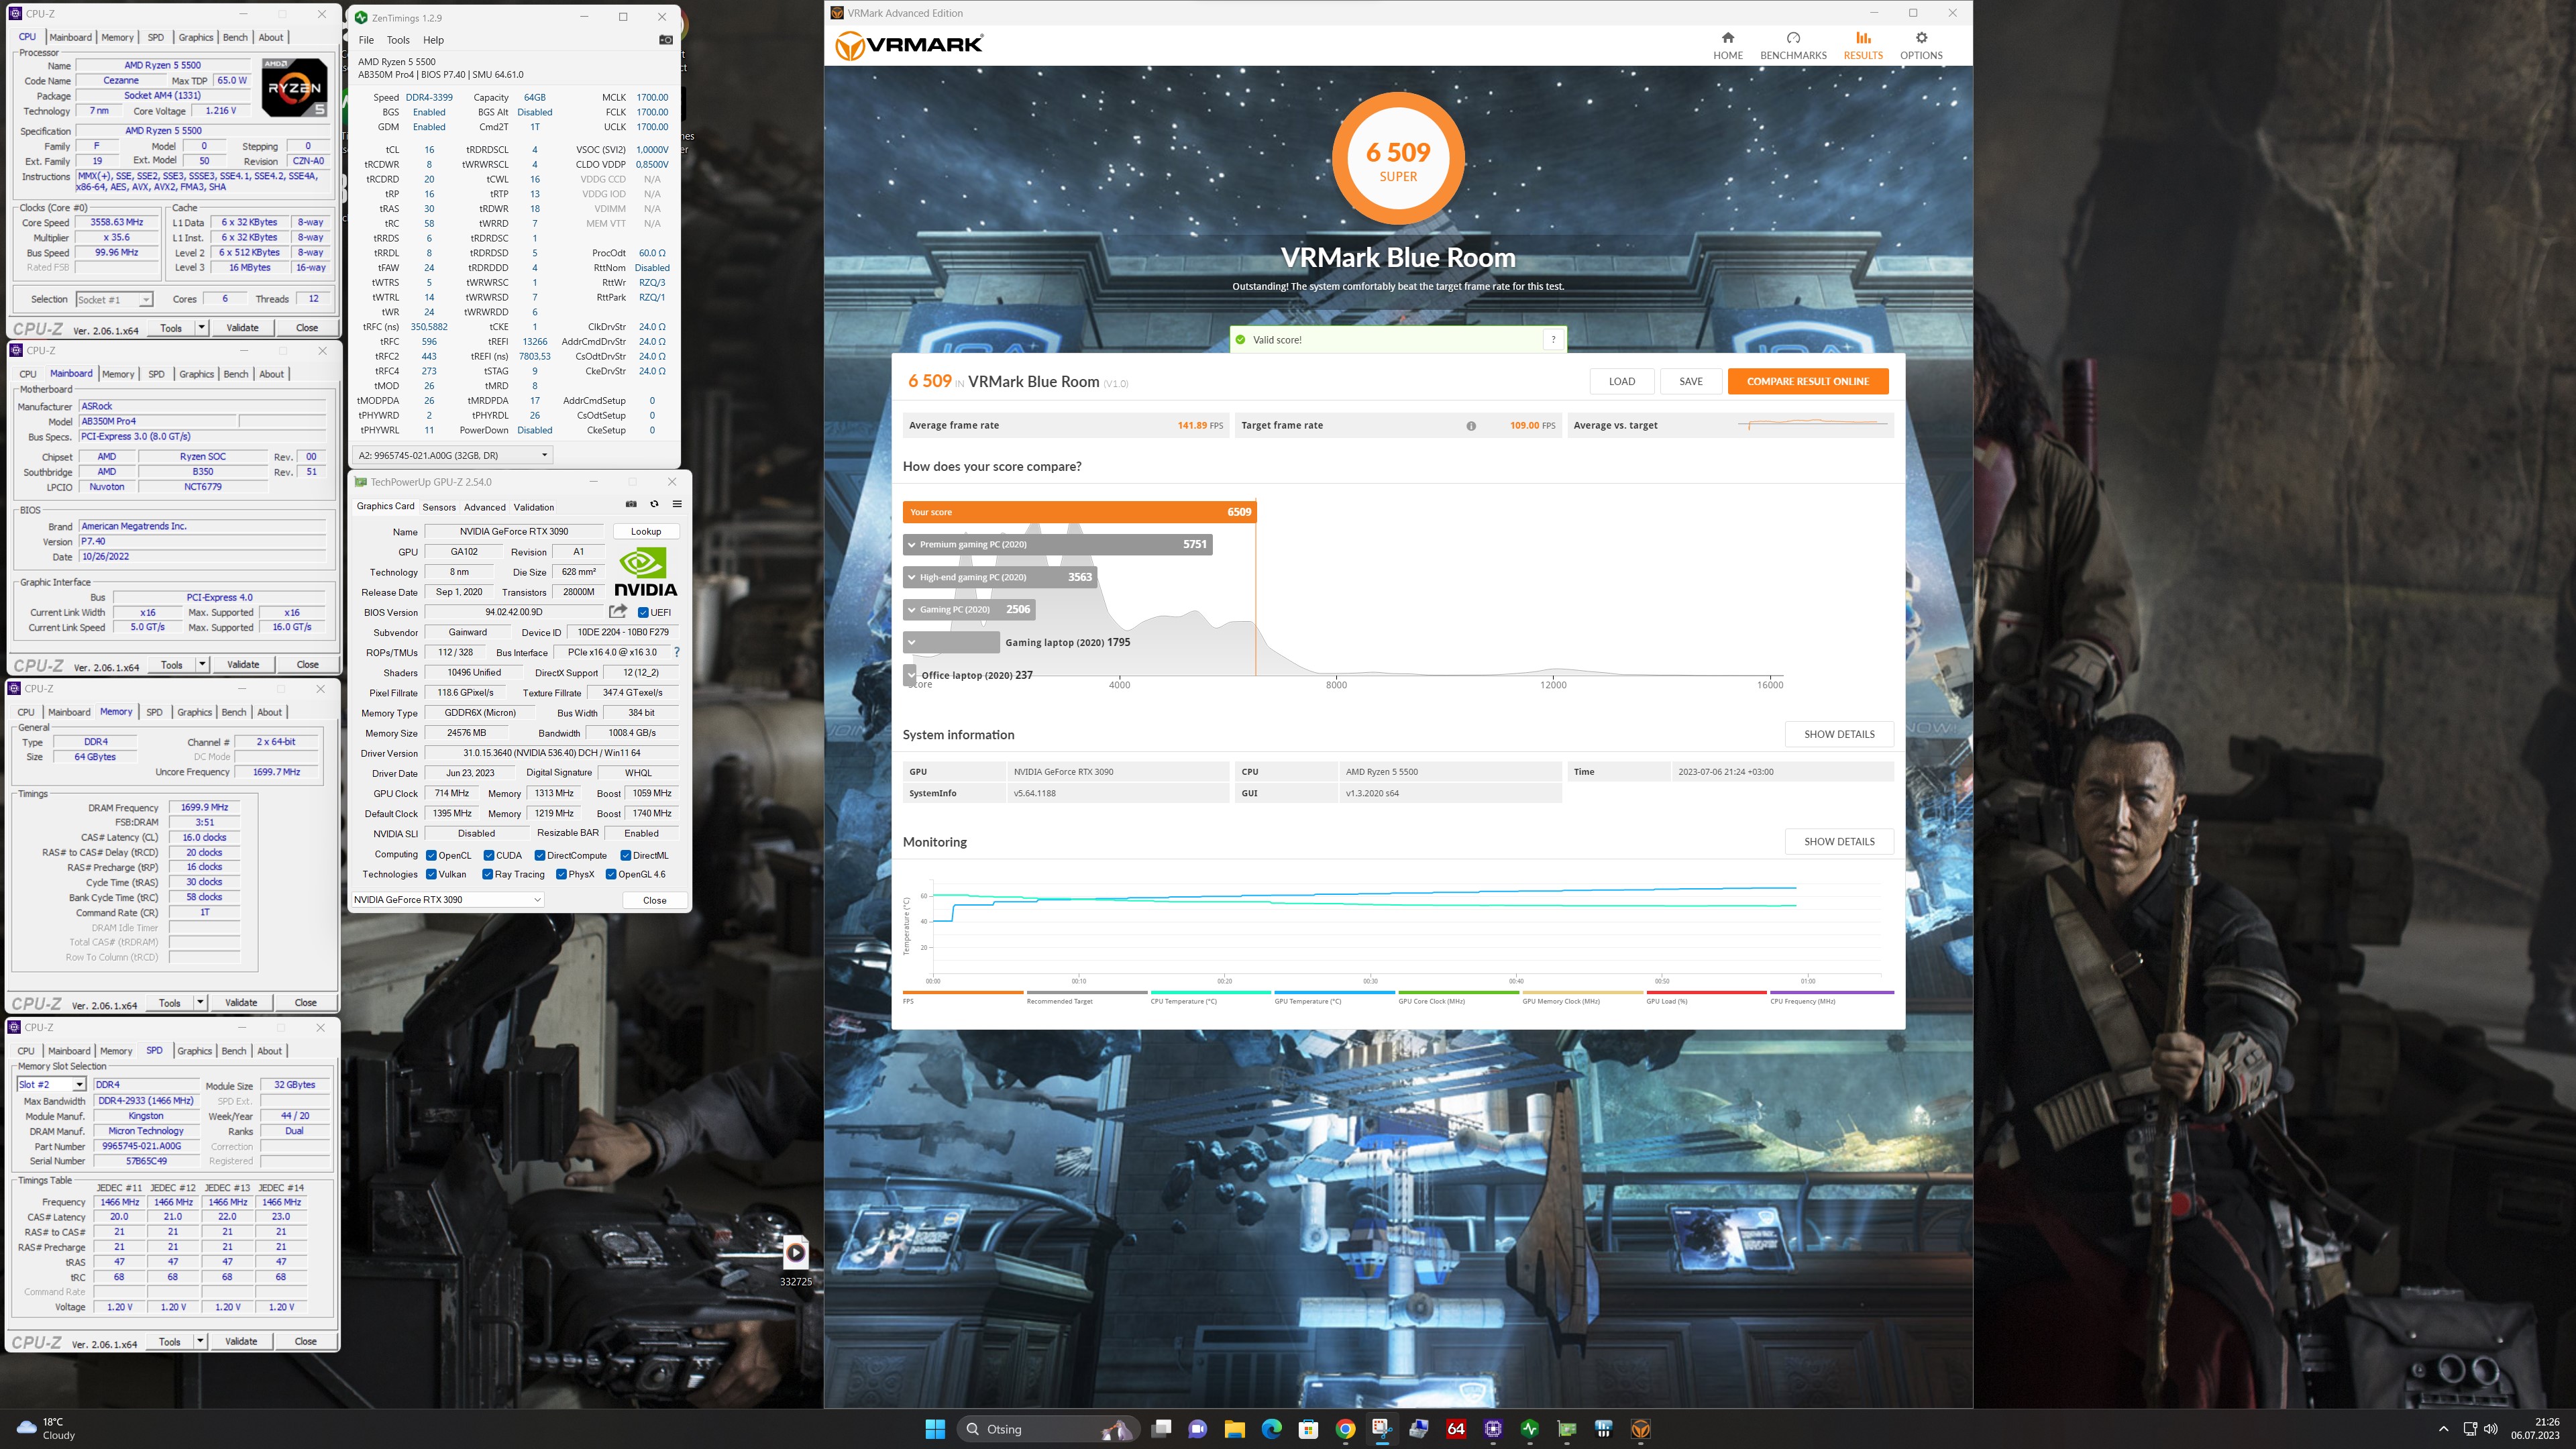Open the GPU-Z hamburger menu
The width and height of the screenshot is (2576, 1449).
[677, 504]
